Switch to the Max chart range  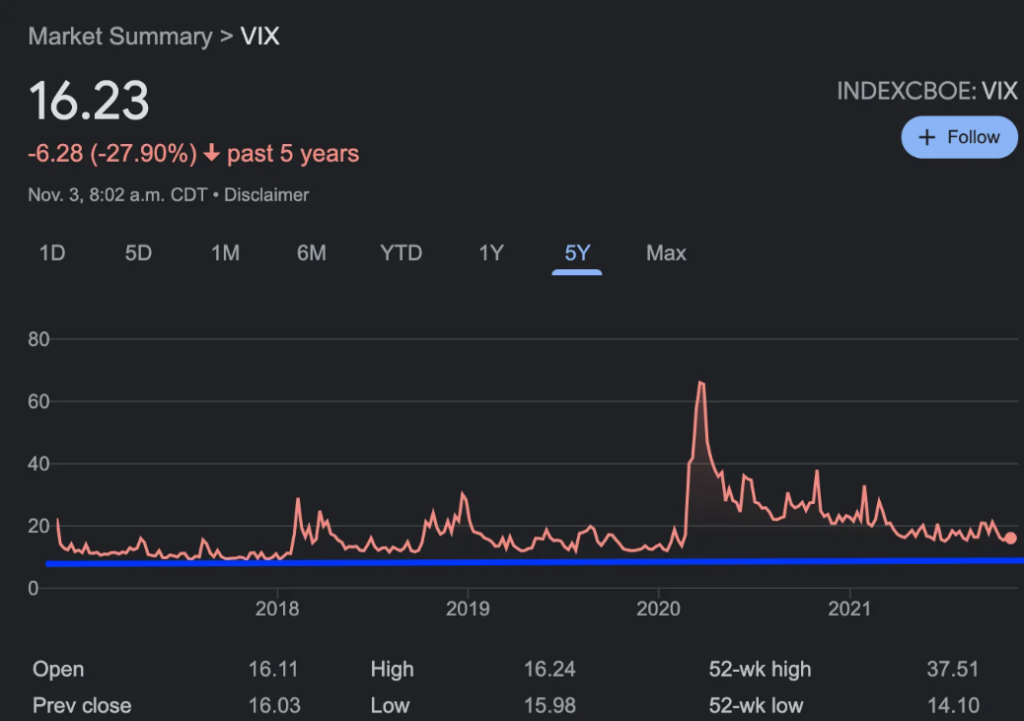666,253
